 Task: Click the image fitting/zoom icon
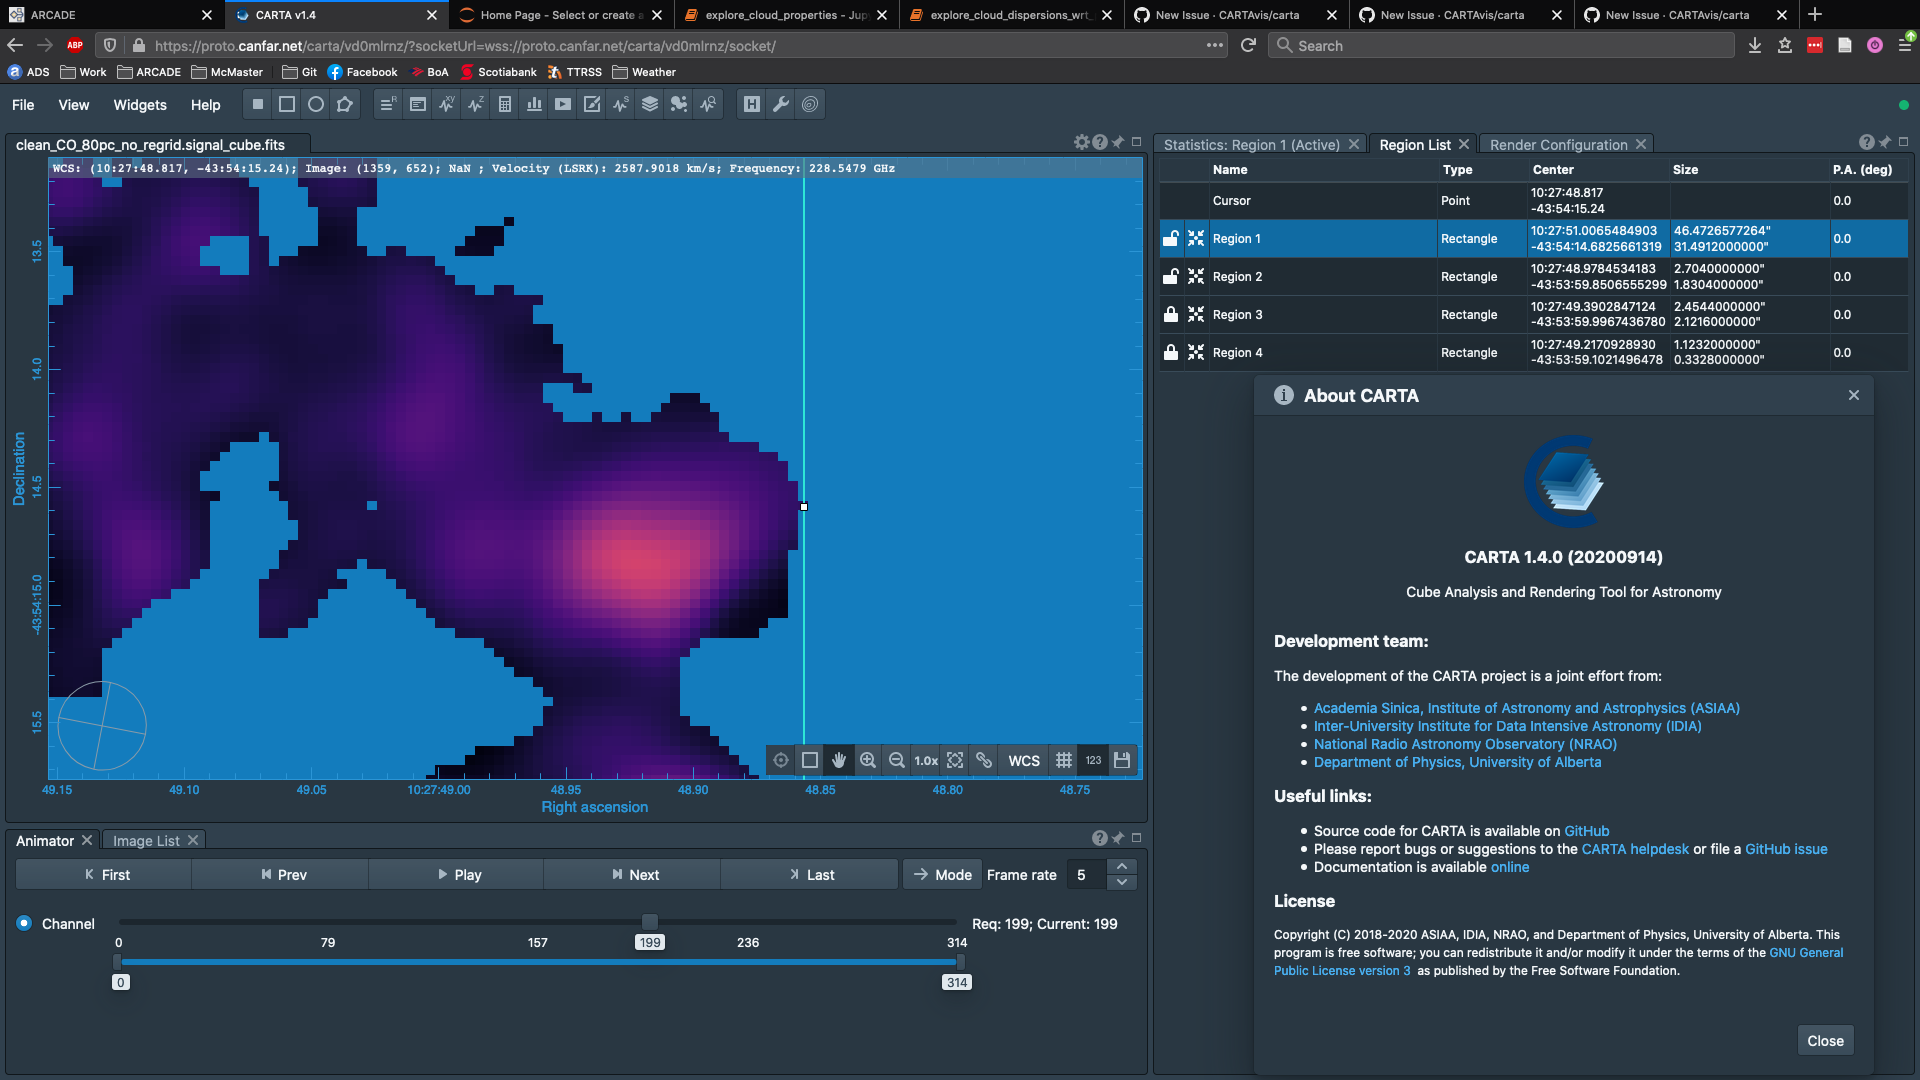pos(956,760)
